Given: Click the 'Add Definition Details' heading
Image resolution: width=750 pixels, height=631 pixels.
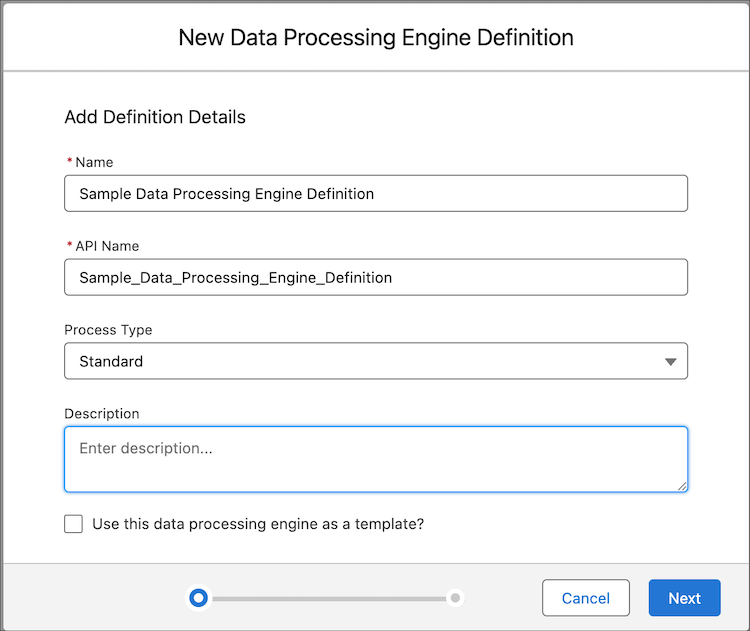Looking at the screenshot, I should tap(155, 117).
